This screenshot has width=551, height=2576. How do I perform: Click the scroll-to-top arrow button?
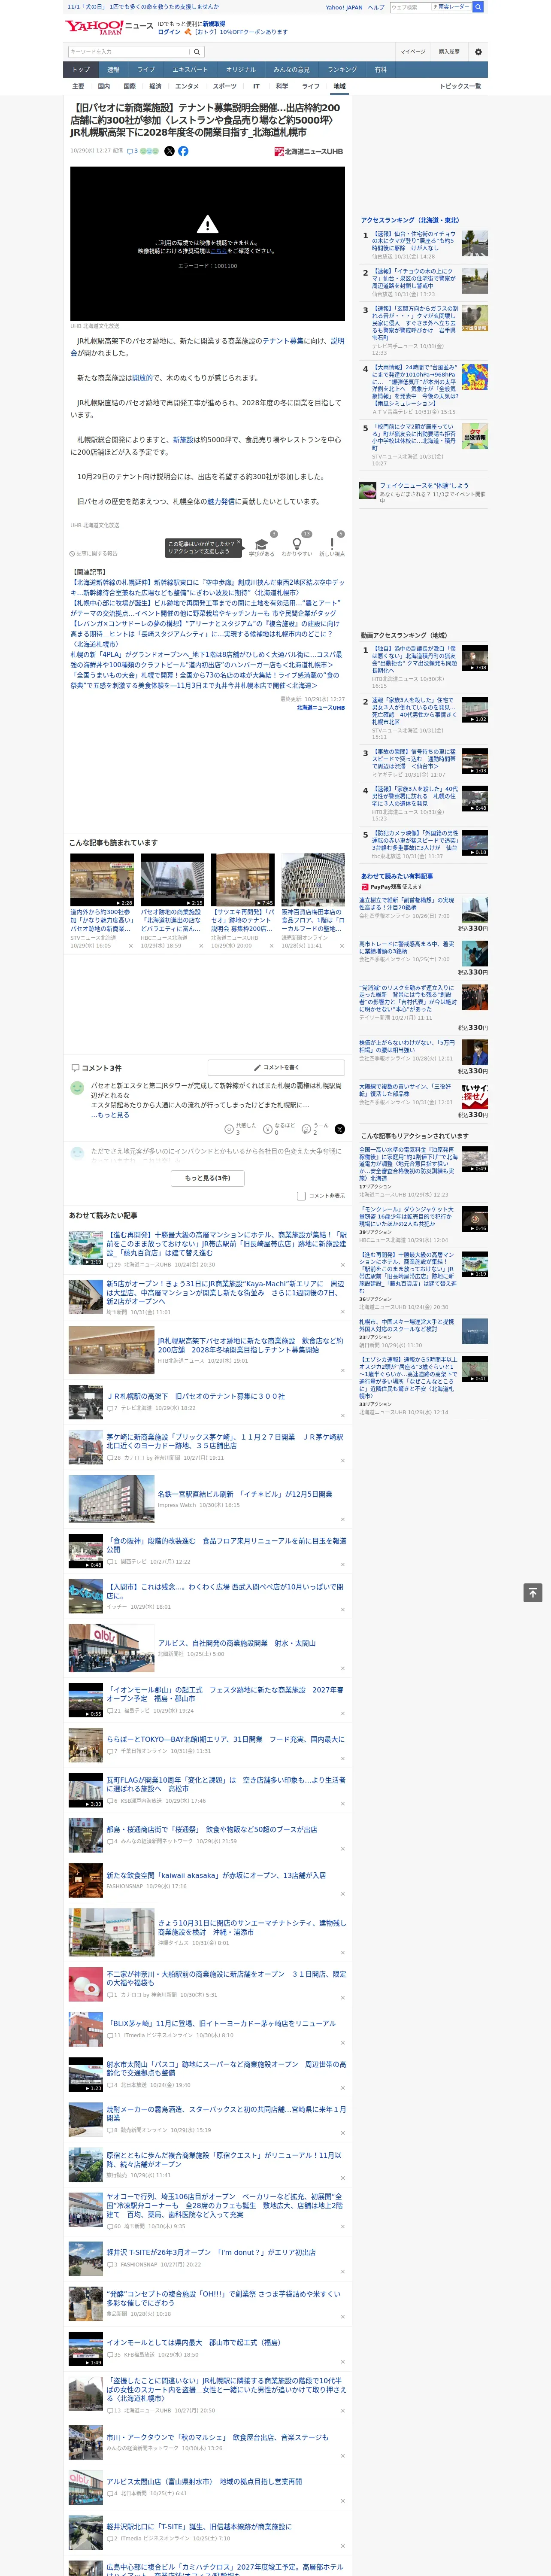coord(533,1592)
